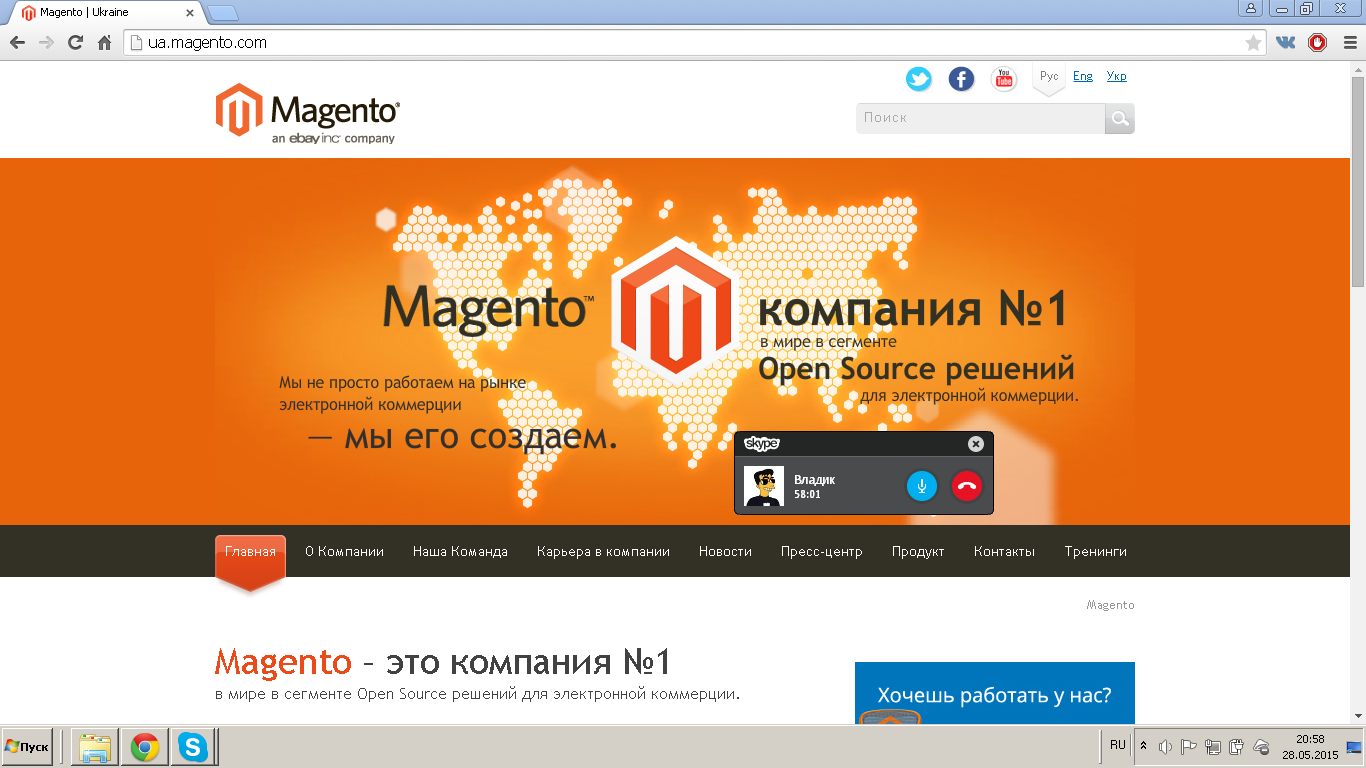
Task: Hang up the Skype call
Action: 966,486
